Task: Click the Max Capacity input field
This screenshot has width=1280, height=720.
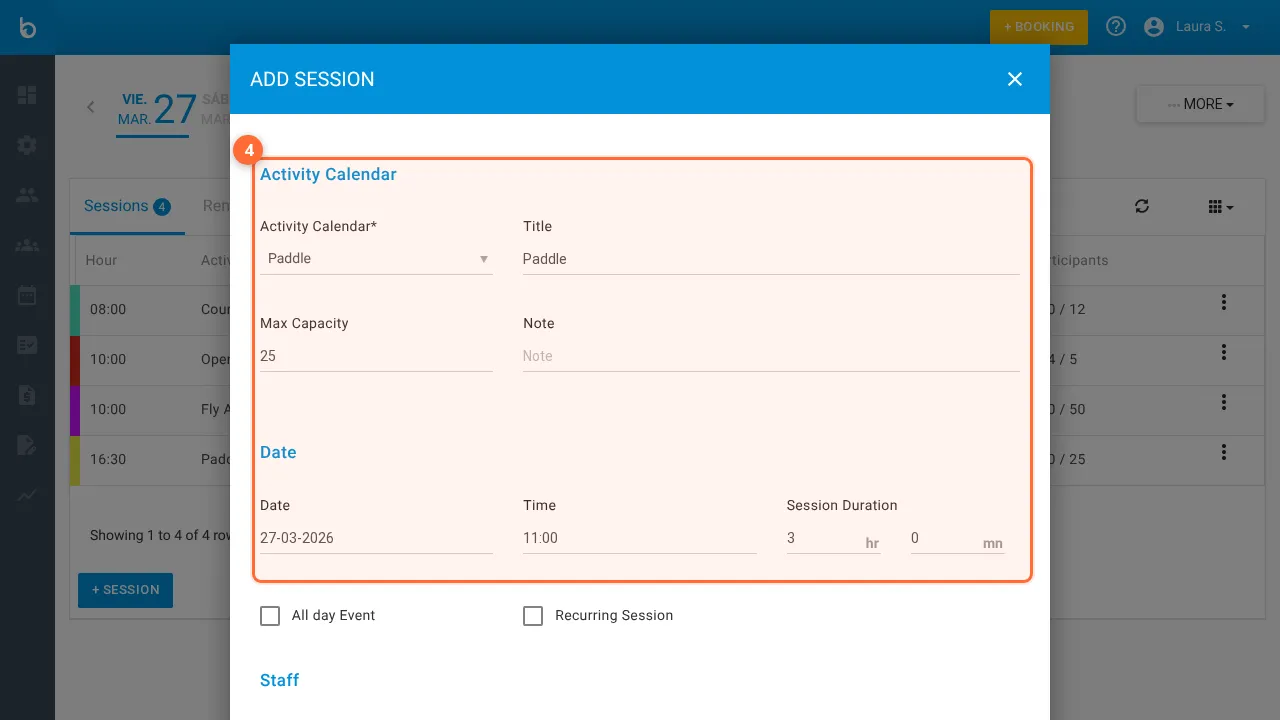Action: point(376,356)
